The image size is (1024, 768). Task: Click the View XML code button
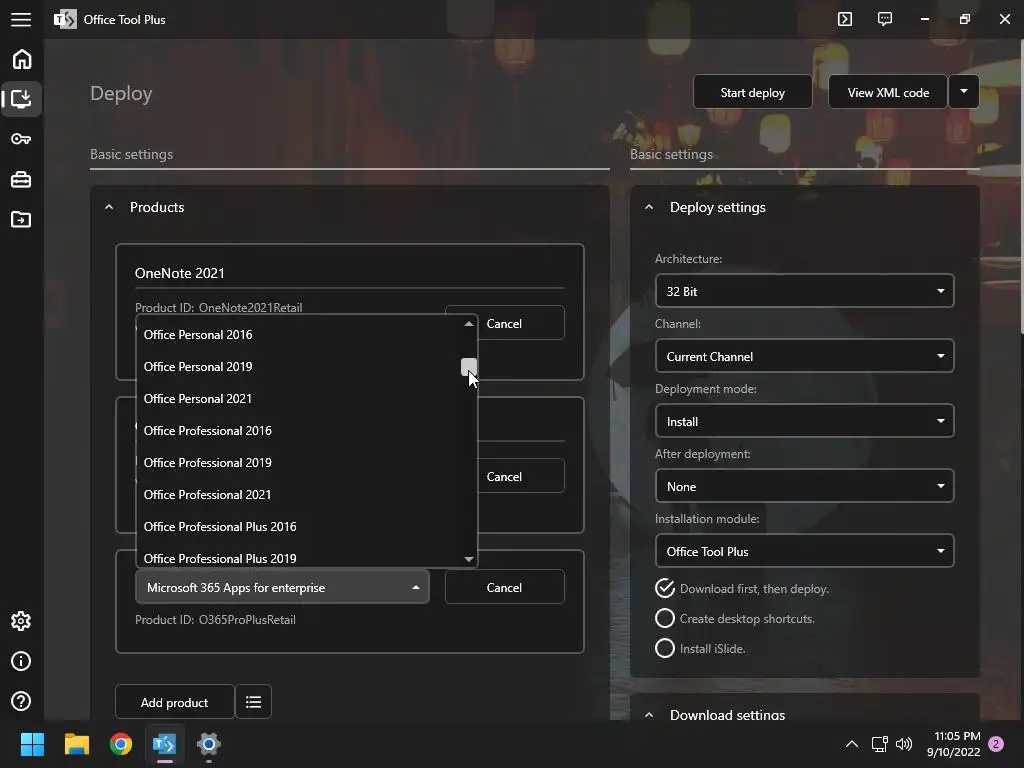click(x=888, y=92)
